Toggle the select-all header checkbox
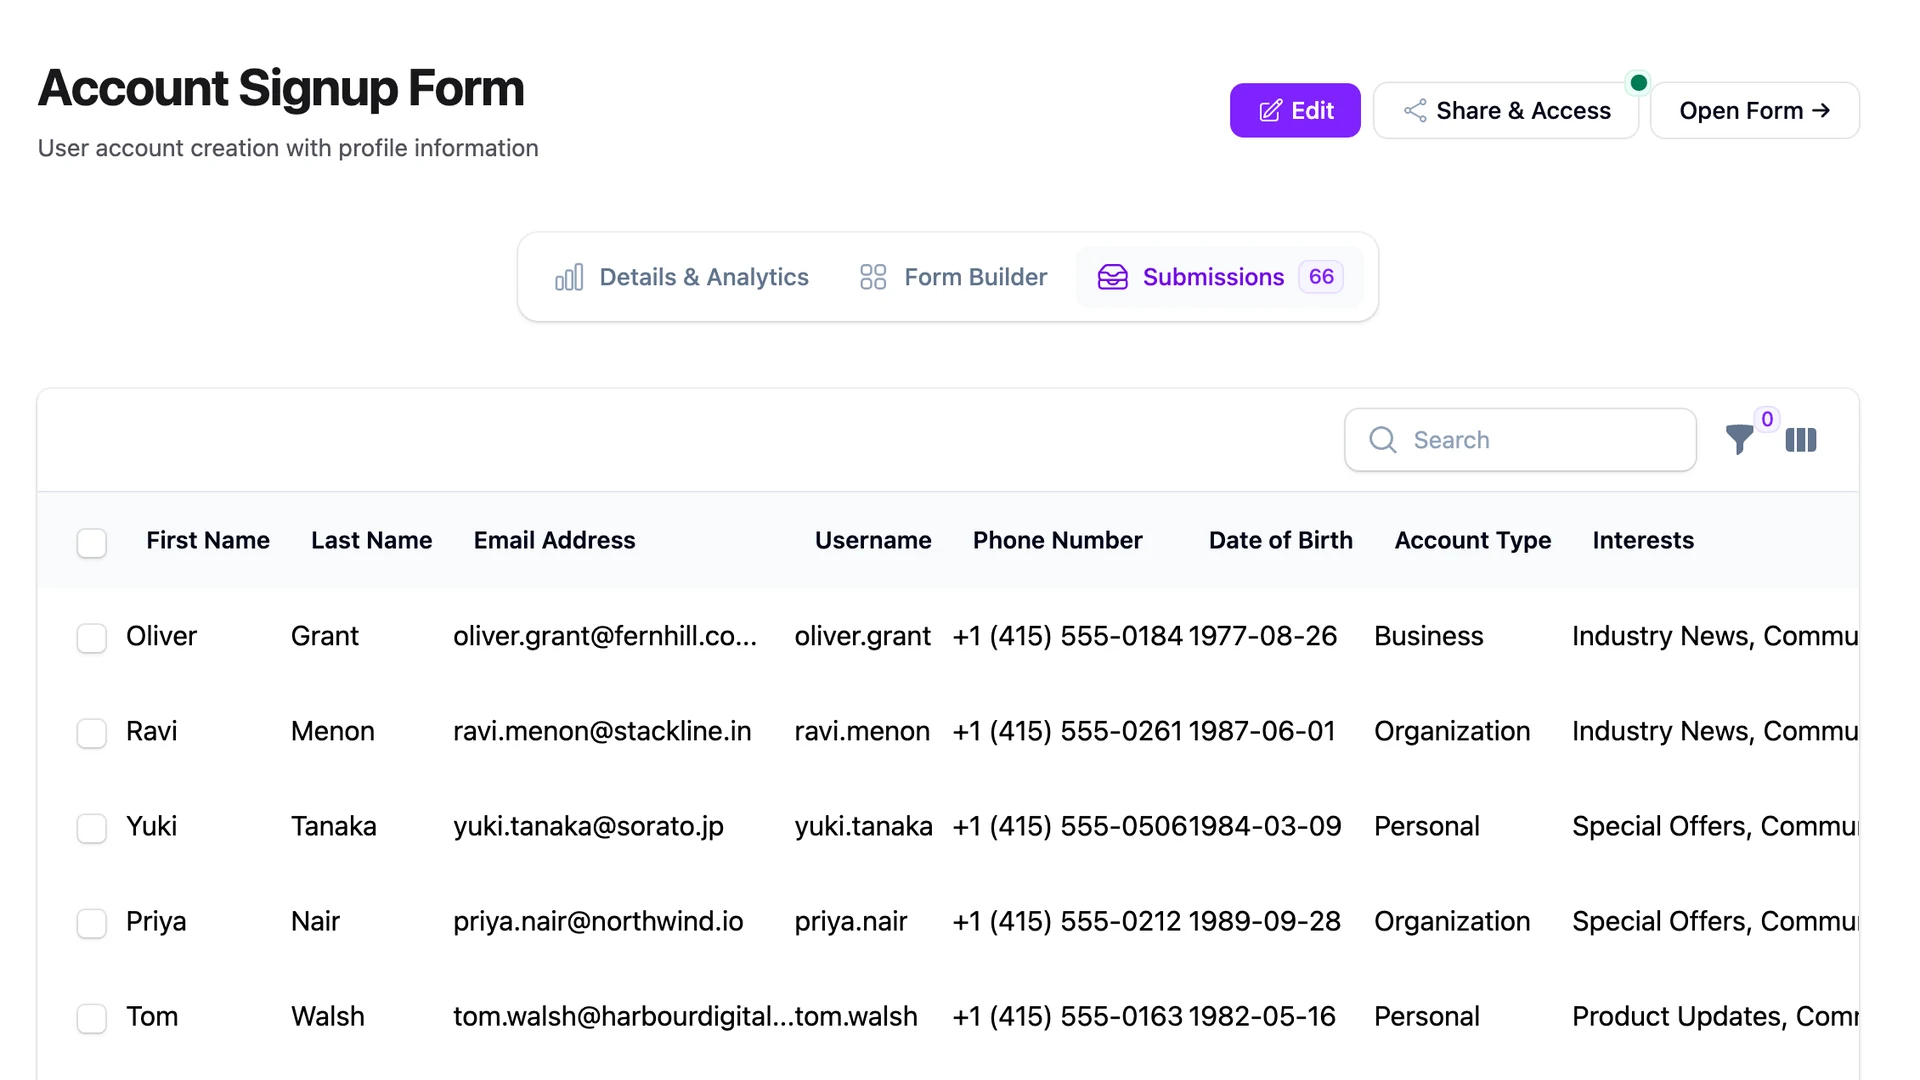The width and height of the screenshot is (1920, 1080). pos(92,543)
